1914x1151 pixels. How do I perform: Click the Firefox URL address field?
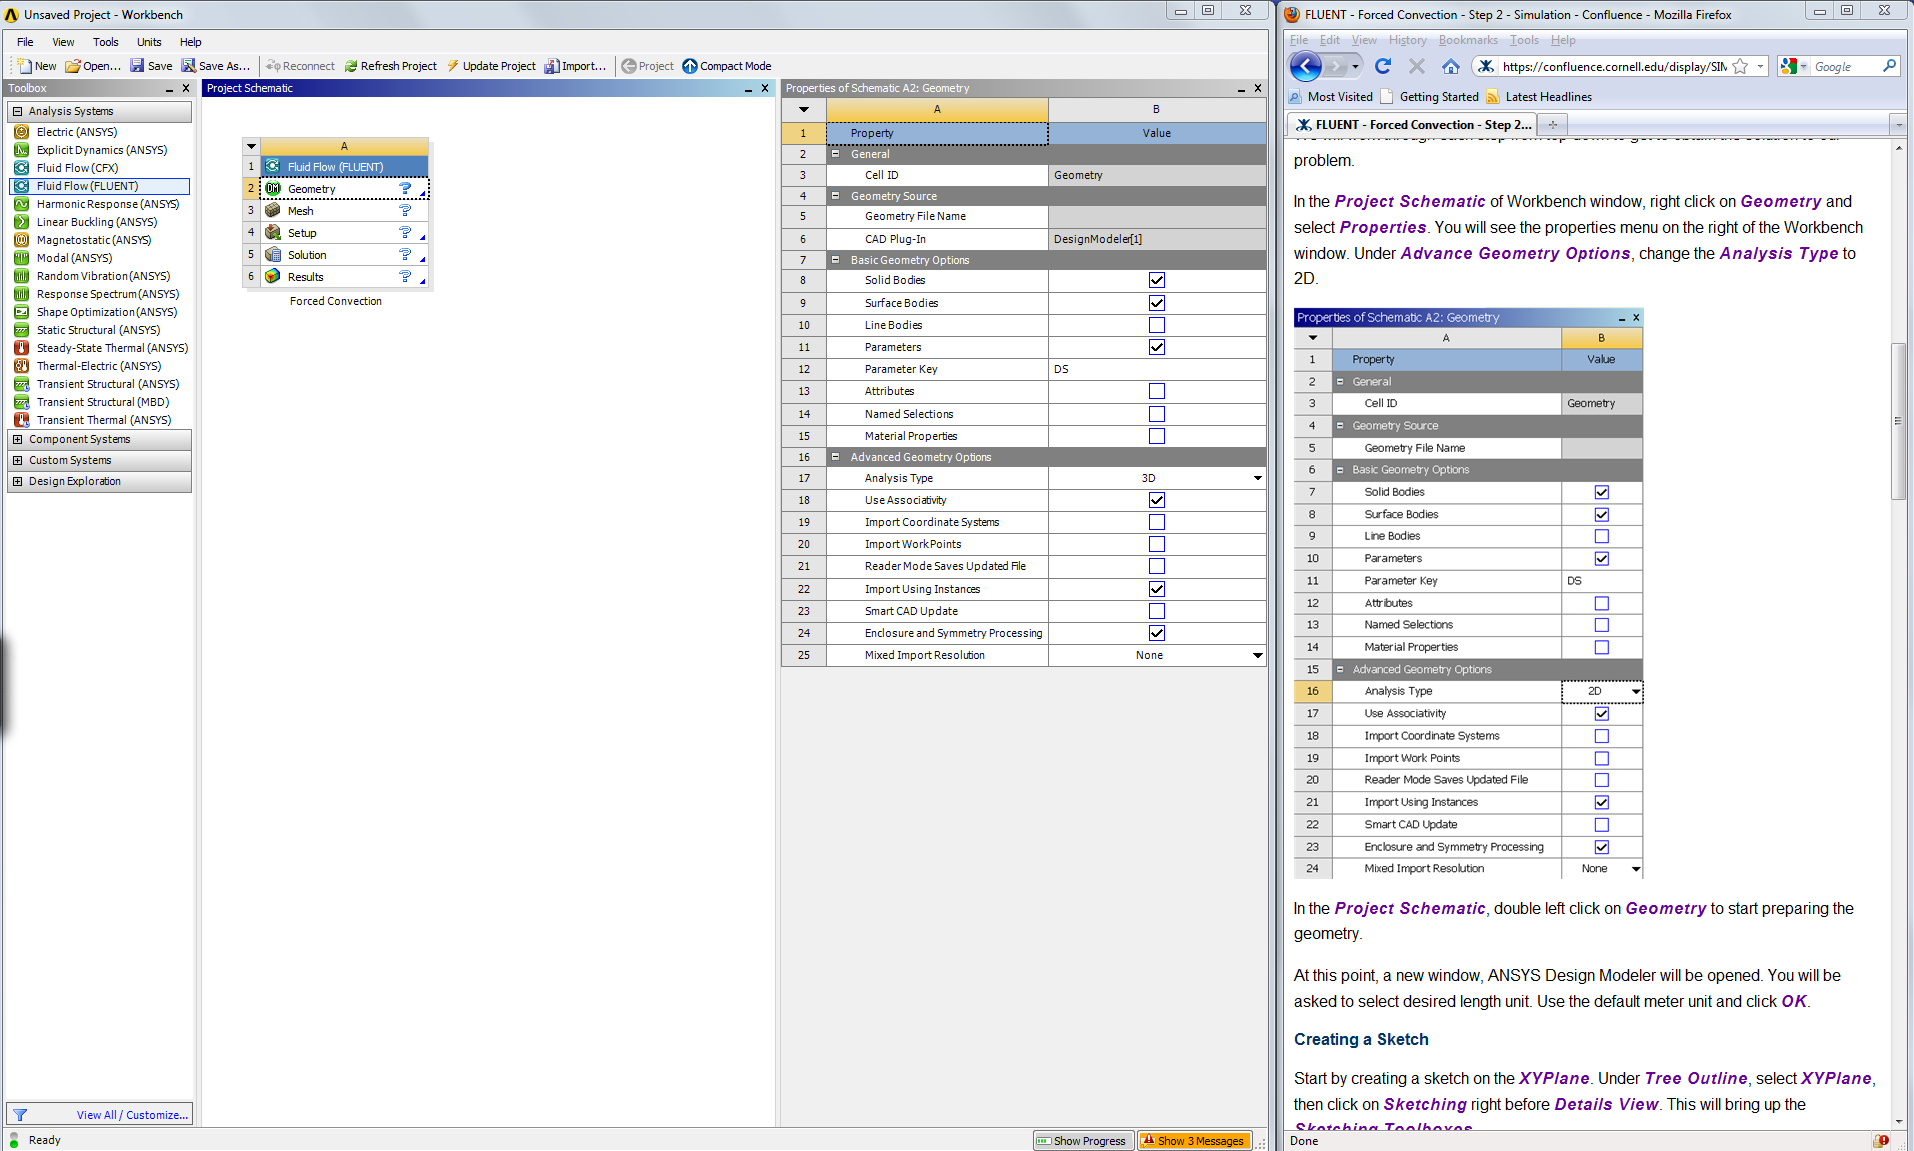click(x=1614, y=66)
